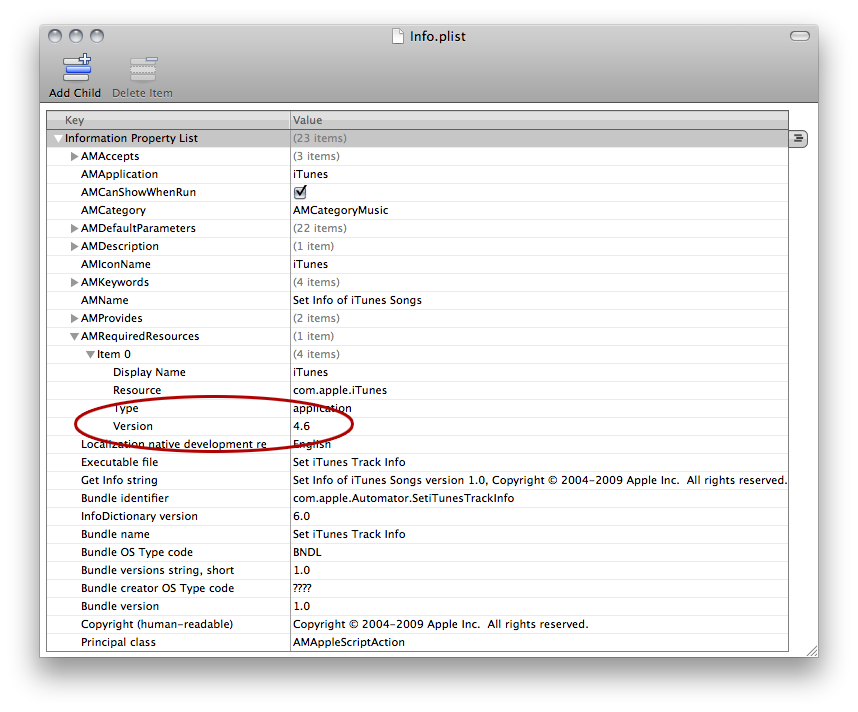Select the 'Set Info of iTunes Songs' value
This screenshot has width=858, height=712.
pos(357,300)
